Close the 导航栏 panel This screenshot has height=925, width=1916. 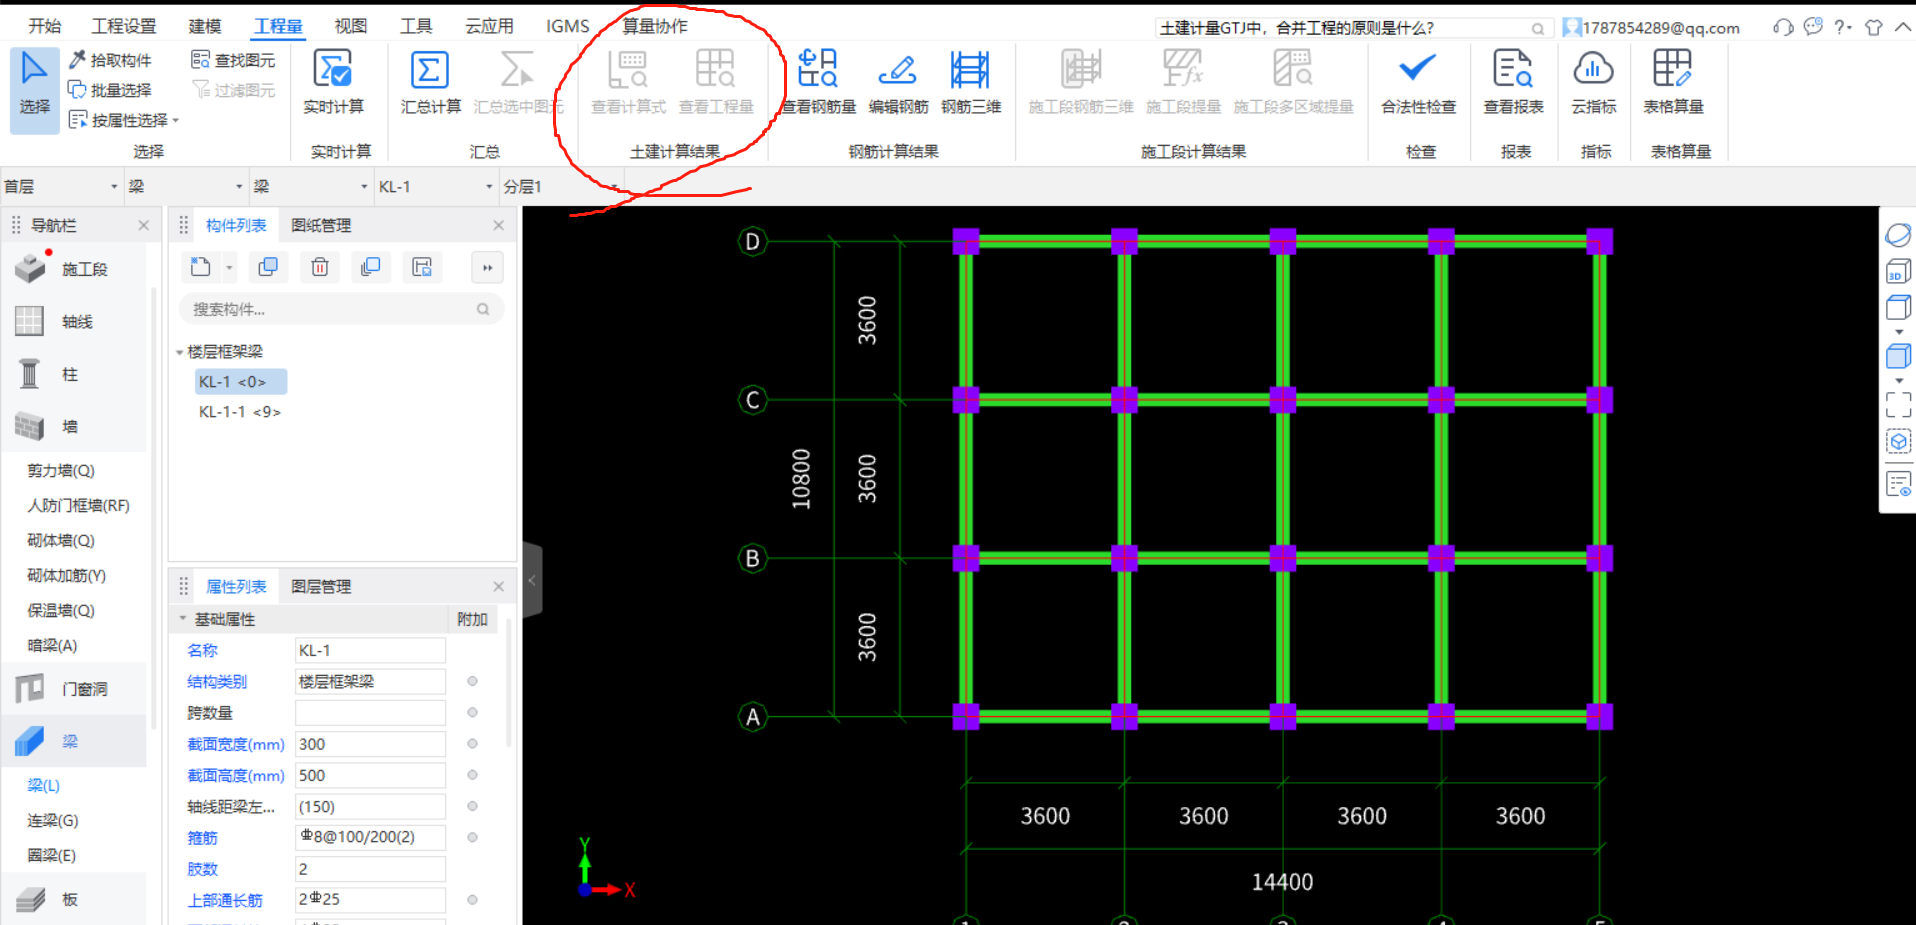144,226
